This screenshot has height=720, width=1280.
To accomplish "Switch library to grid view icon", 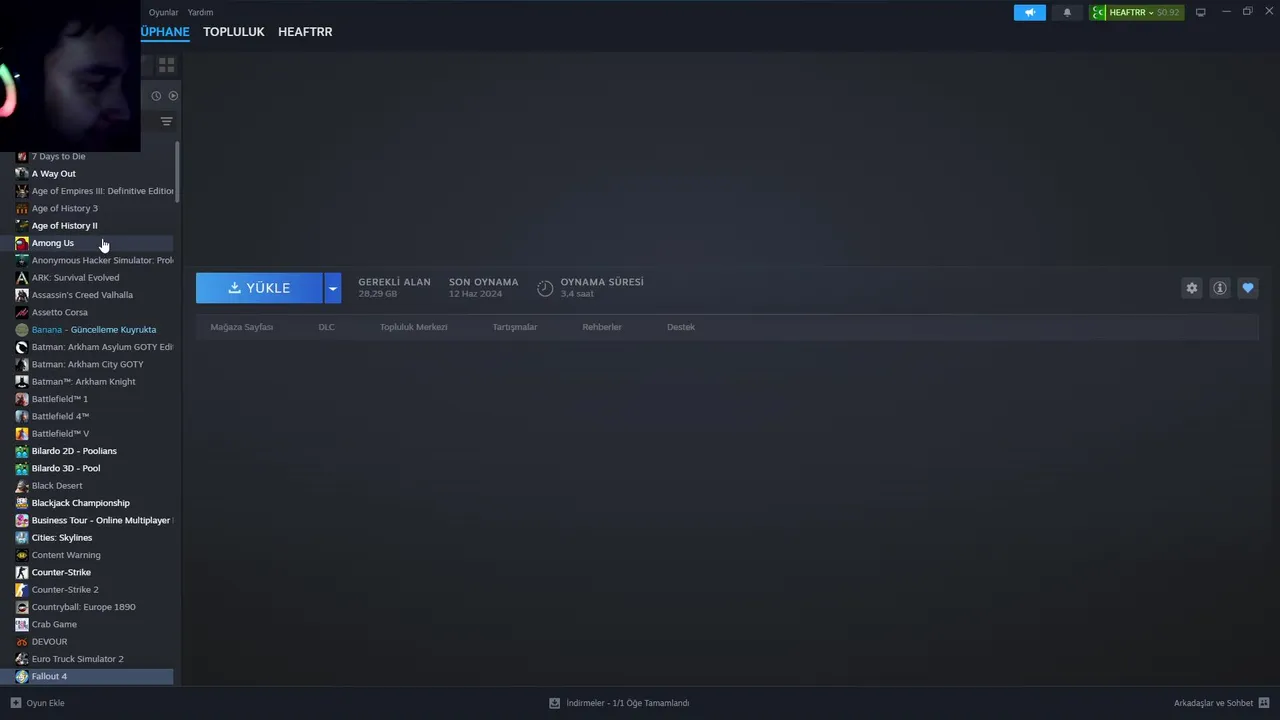I will pyautogui.click(x=167, y=65).
